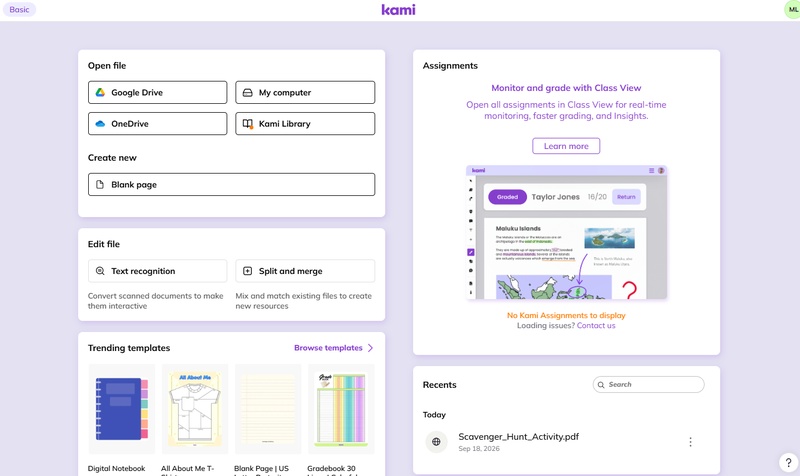Viewport: 800px width, 476px height.
Task: Click the Blank page document icon
Action: tap(100, 184)
